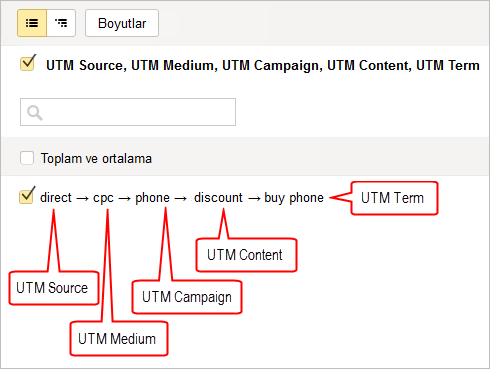The width and height of the screenshot is (490, 369).
Task: Click the UTM Source callout label
Action: click(x=52, y=288)
